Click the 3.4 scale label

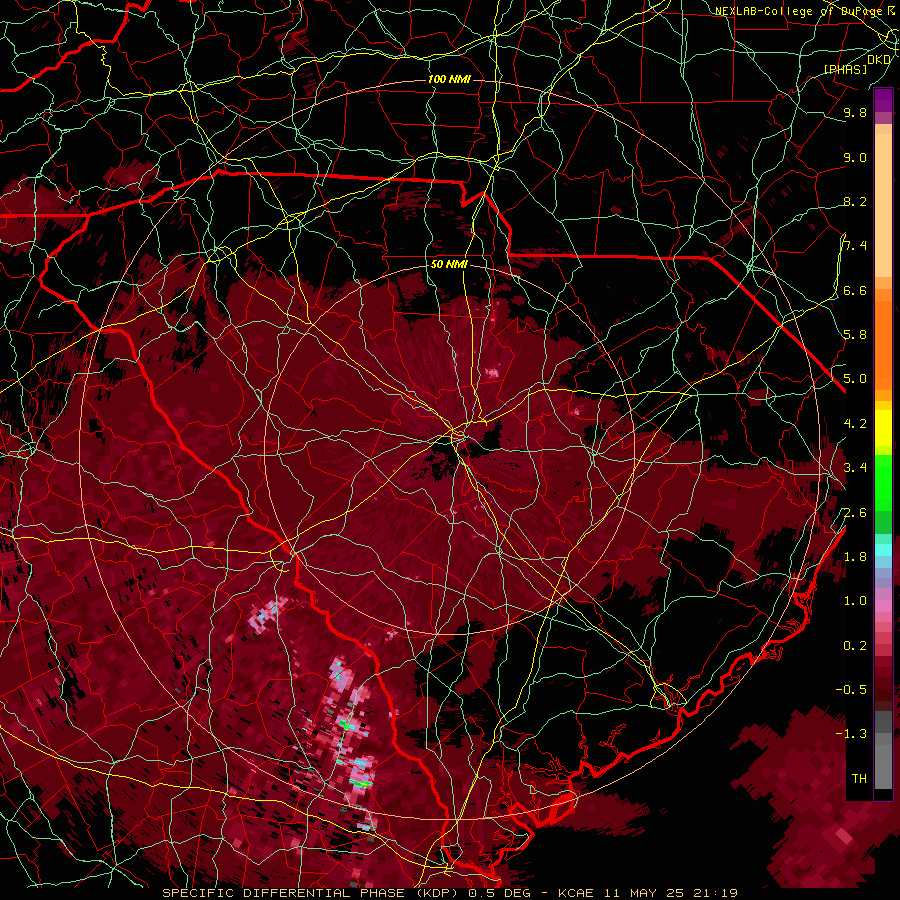855,468
